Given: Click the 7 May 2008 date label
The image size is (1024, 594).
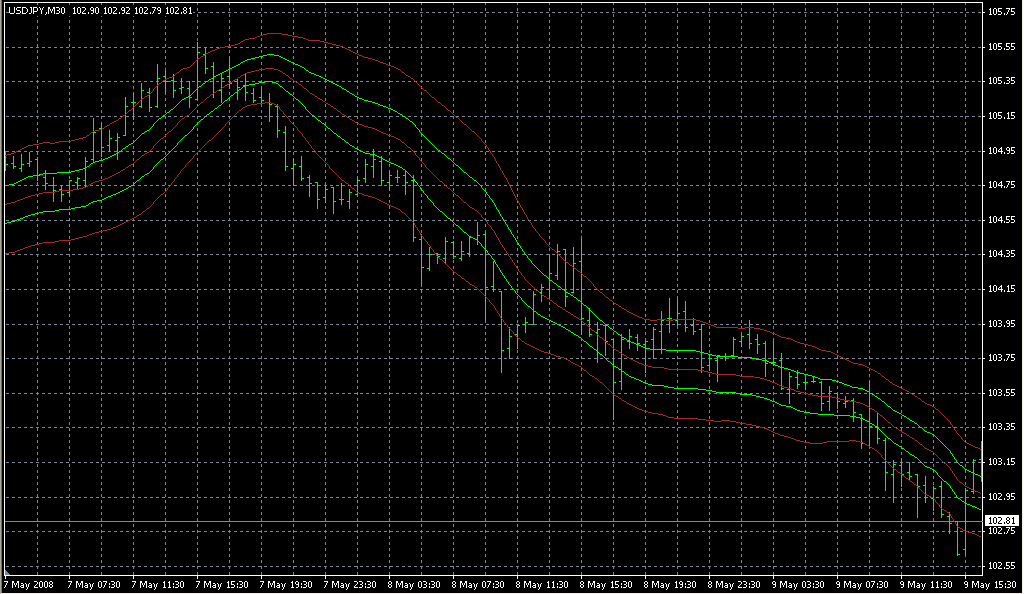Looking at the screenshot, I should pyautogui.click(x=29, y=584).
